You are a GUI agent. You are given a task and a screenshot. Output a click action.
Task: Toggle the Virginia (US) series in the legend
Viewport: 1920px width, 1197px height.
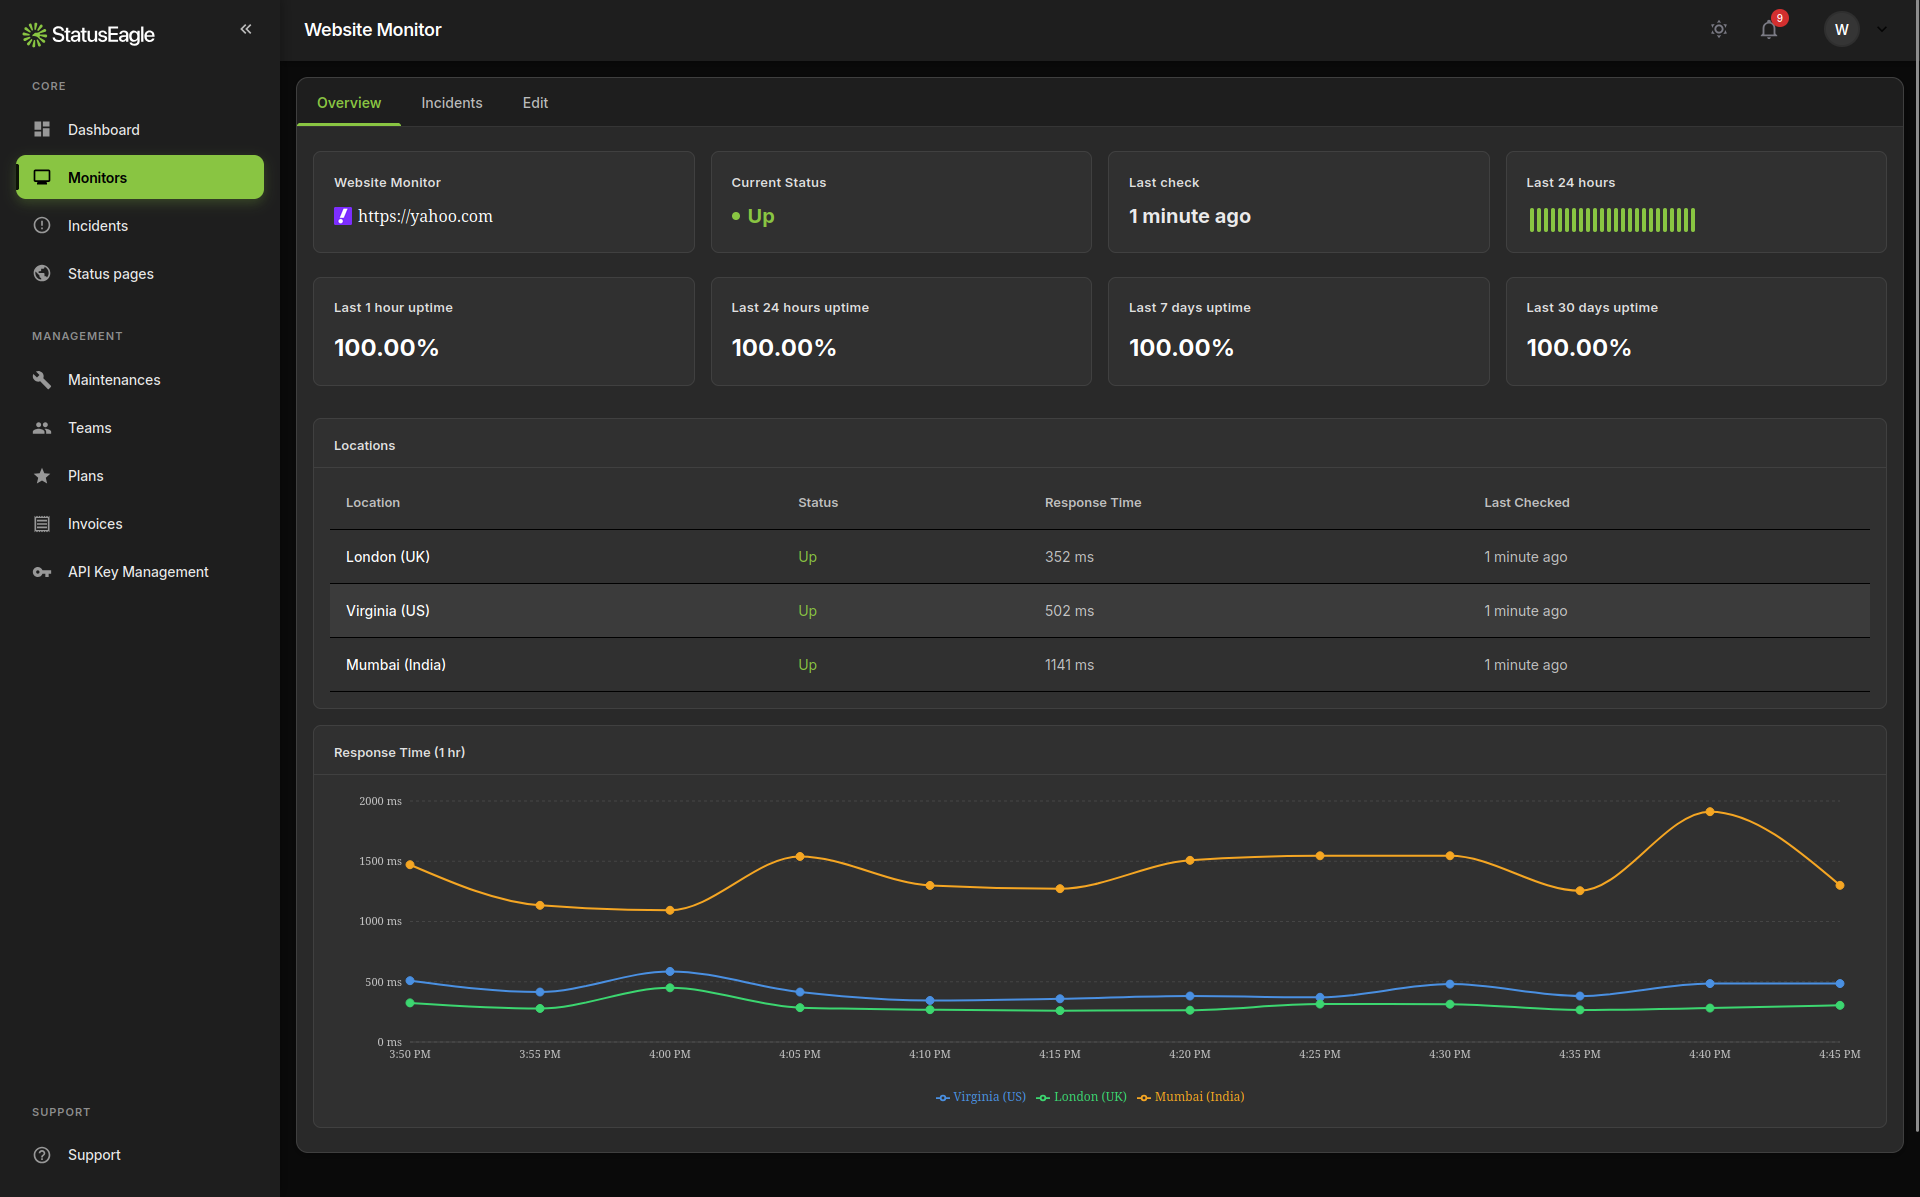(x=981, y=1097)
